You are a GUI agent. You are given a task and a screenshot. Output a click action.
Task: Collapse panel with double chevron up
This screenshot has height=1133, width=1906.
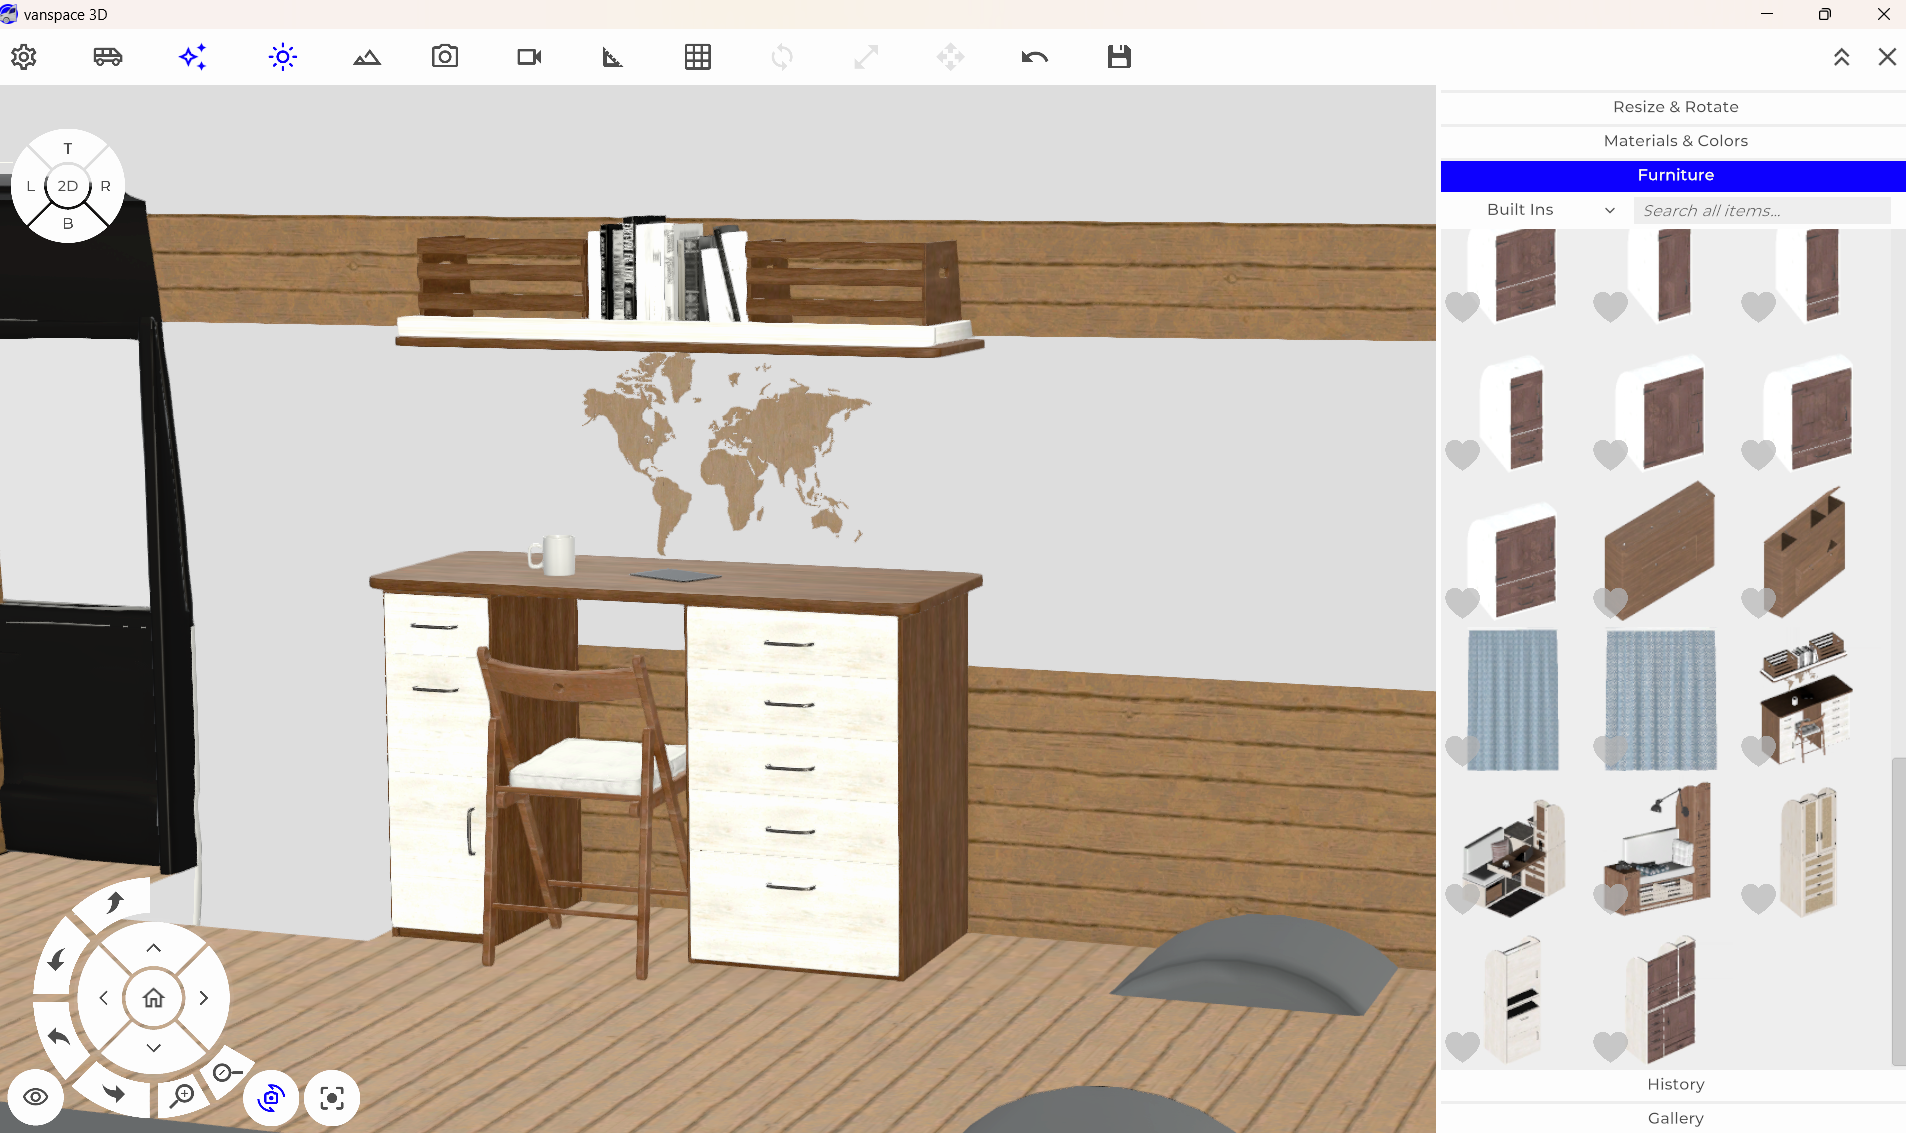(1841, 57)
